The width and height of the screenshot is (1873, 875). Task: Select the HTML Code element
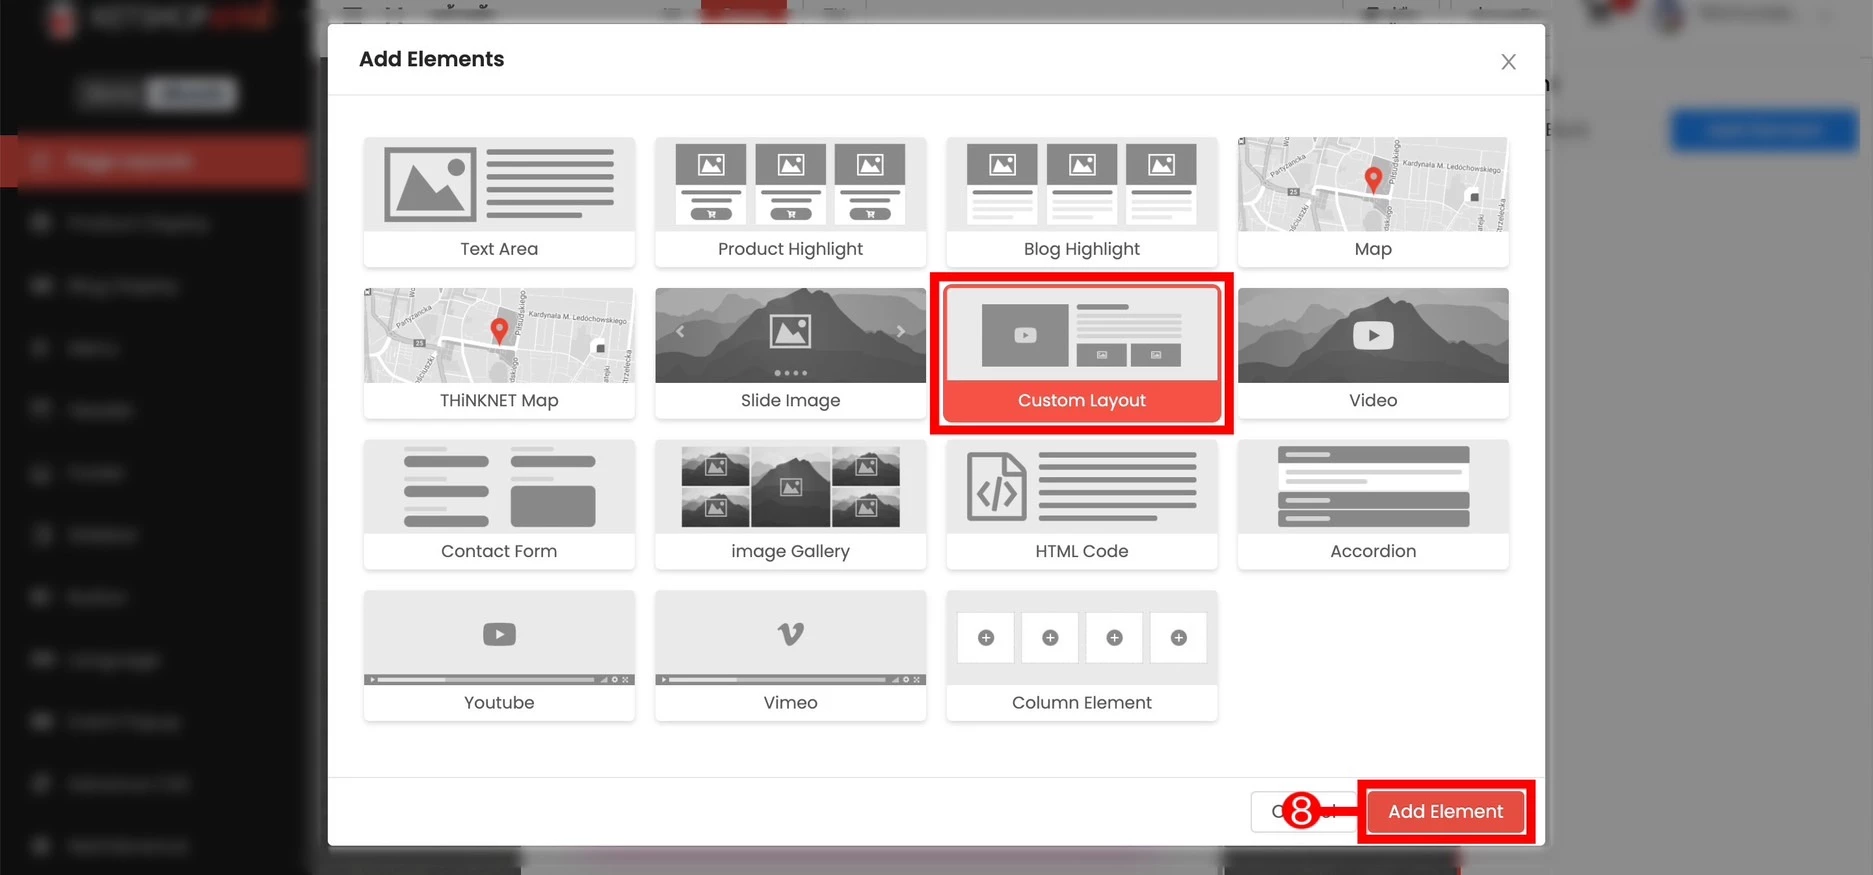pos(1081,504)
